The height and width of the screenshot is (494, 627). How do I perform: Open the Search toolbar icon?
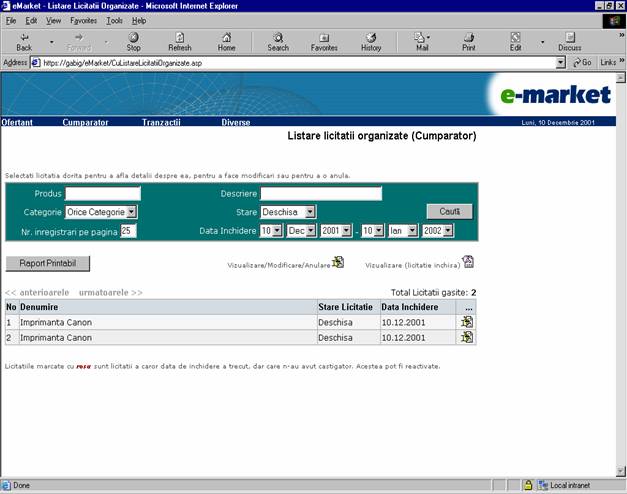pyautogui.click(x=278, y=38)
